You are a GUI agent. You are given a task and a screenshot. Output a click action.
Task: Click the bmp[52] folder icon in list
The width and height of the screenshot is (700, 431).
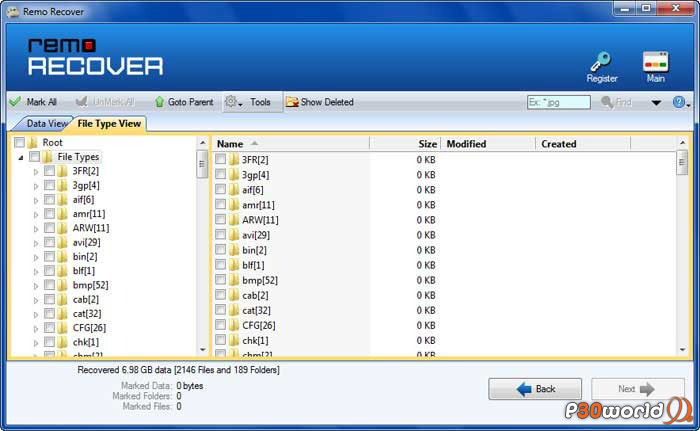[234, 280]
